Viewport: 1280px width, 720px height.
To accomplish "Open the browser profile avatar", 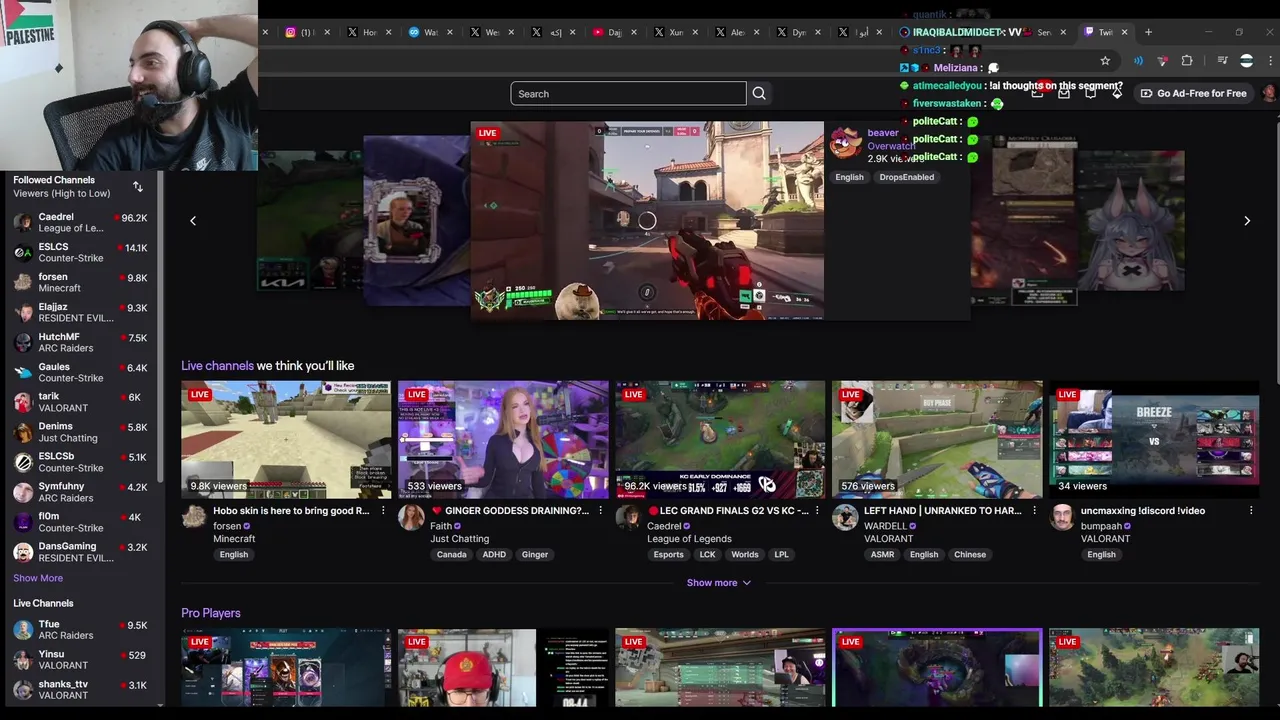I will pos(1246,61).
